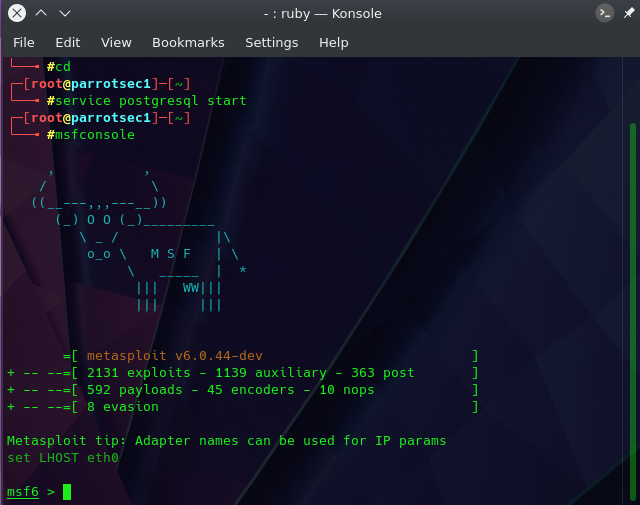Click the 'msfconsole' command text
Viewport: 640px width, 505px height.
click(95, 134)
